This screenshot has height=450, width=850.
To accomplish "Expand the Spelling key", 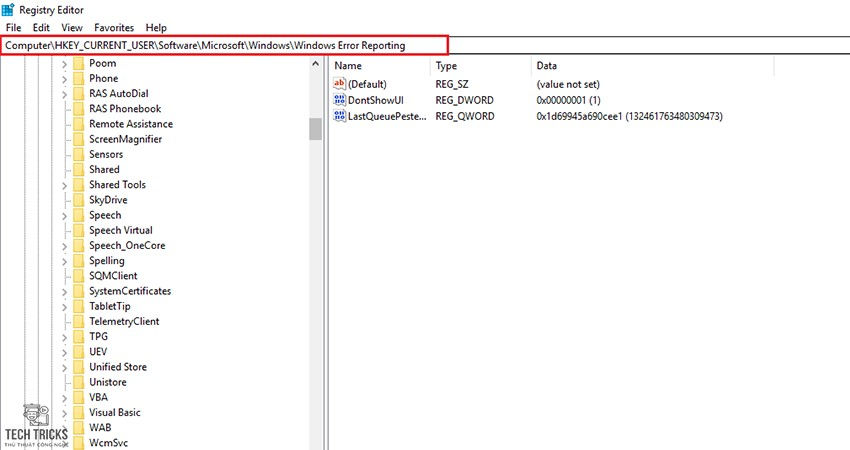I will coord(65,261).
